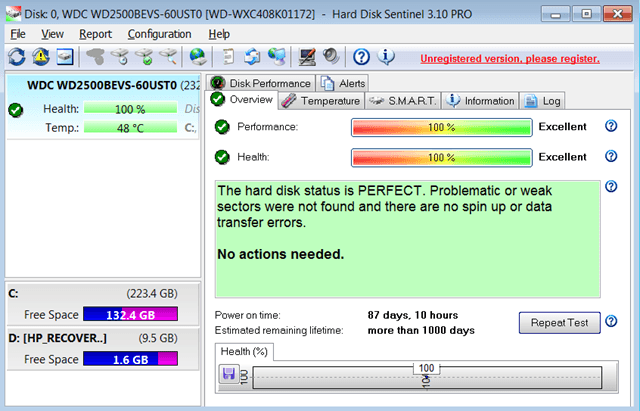Click the D: free space 1.6 GB bar
The image size is (640, 411).
131,359
